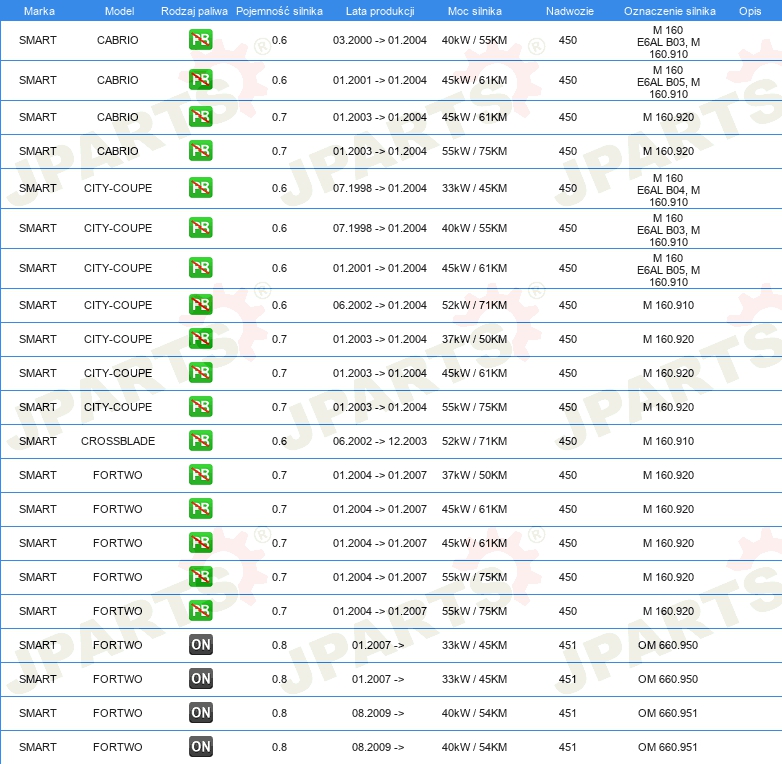This screenshot has height=764, width=782.
Task: Click the Moc silnika column header
Action: (x=474, y=11)
